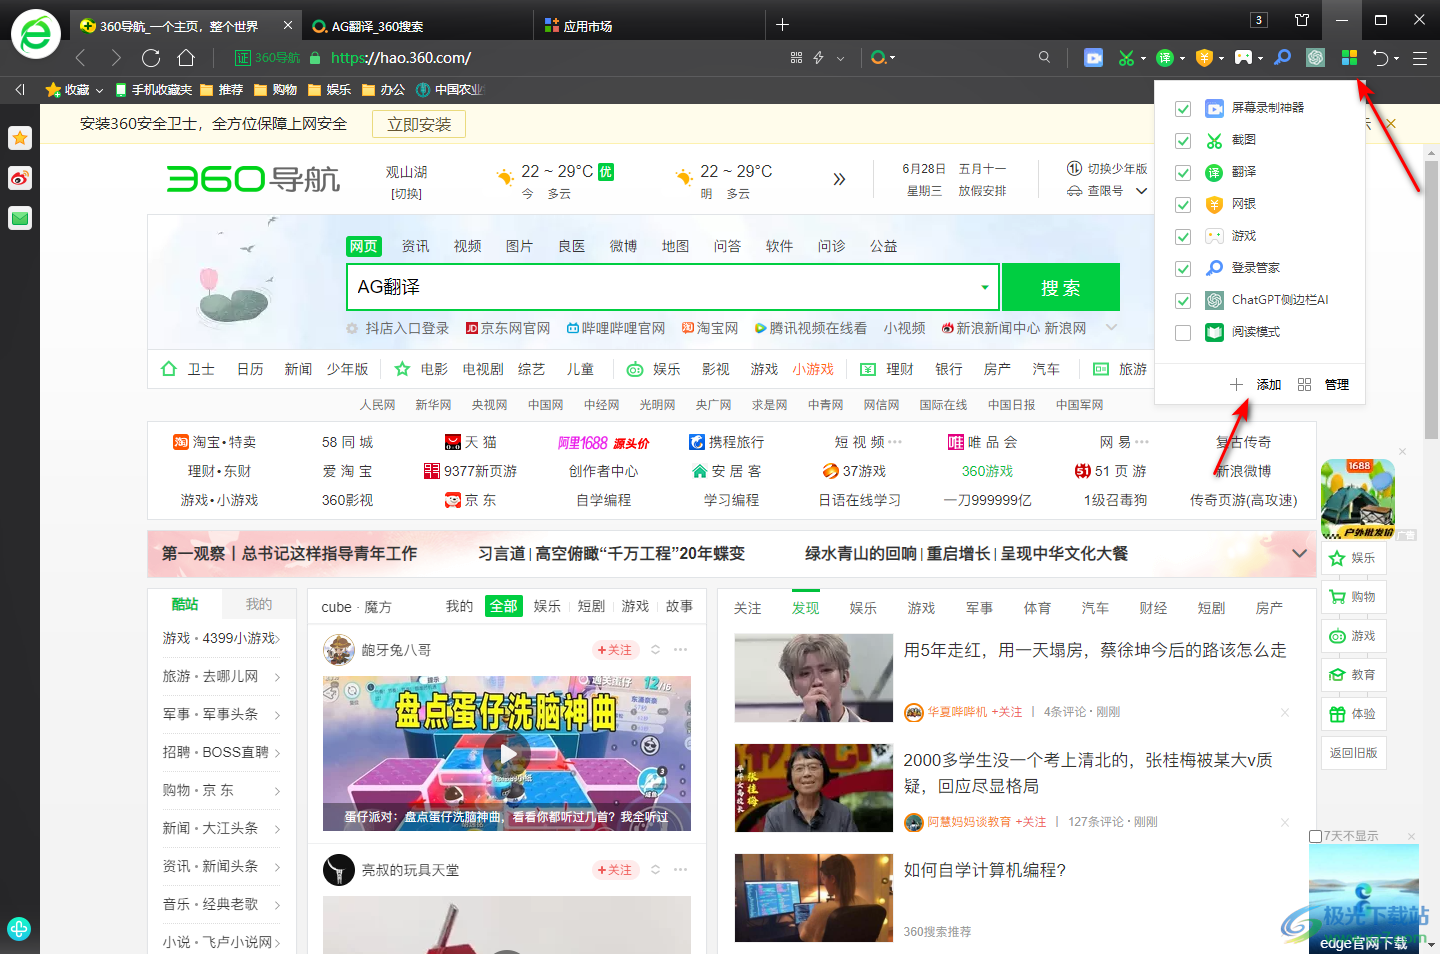Open Weibo icon in sidebar

point(20,178)
